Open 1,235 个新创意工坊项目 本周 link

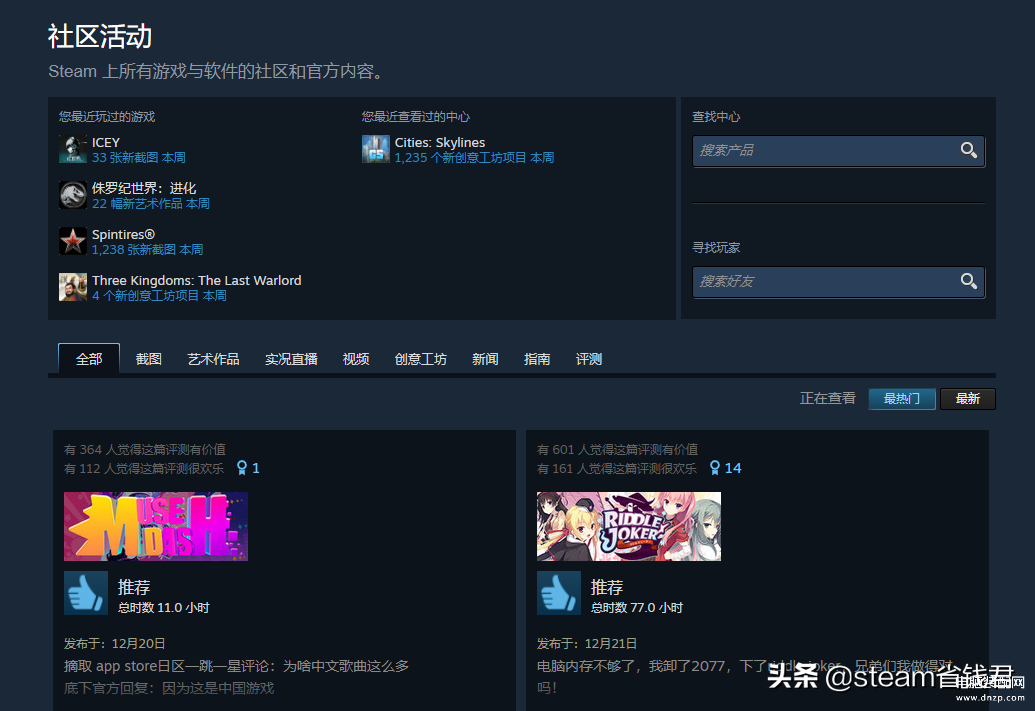[474, 158]
